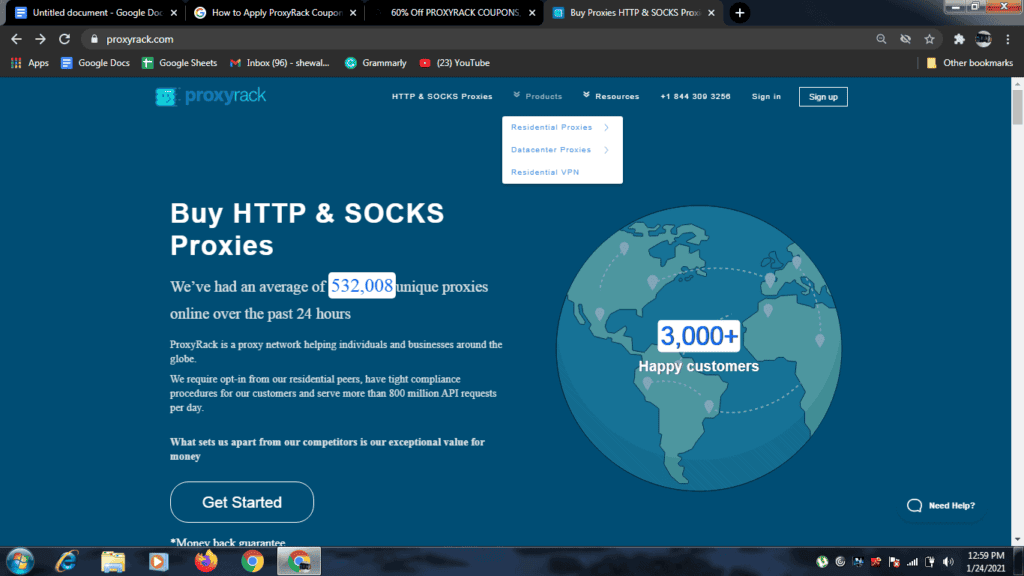Close the Untitled document tab
1024x576 pixels.
(174, 12)
